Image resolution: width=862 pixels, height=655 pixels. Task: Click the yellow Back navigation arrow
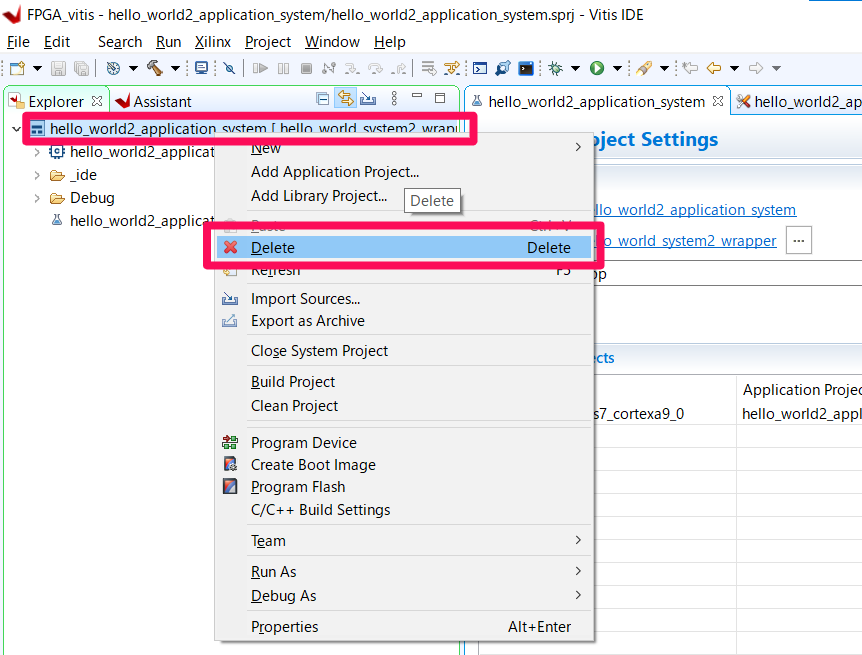point(714,68)
